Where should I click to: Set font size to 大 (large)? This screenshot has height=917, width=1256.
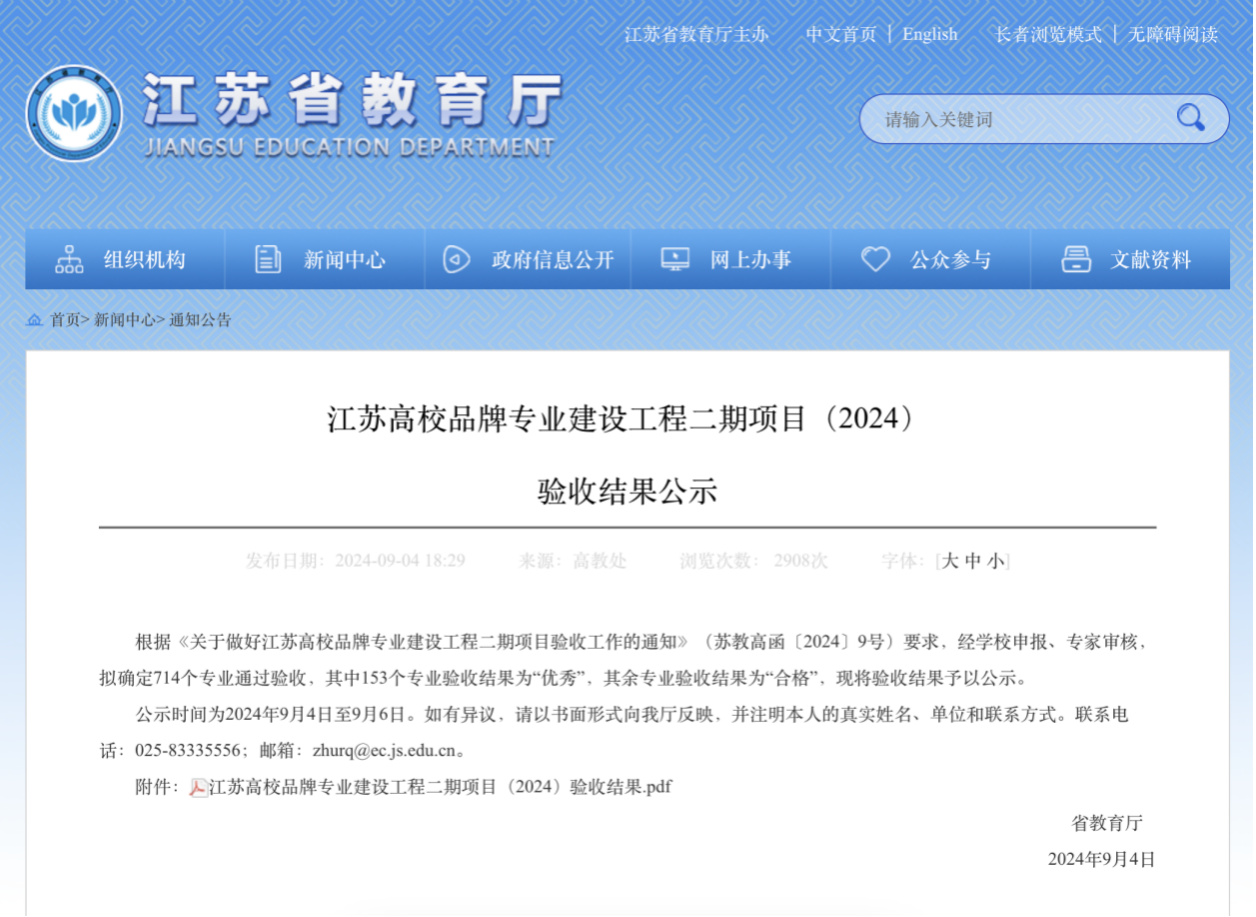click(x=949, y=561)
